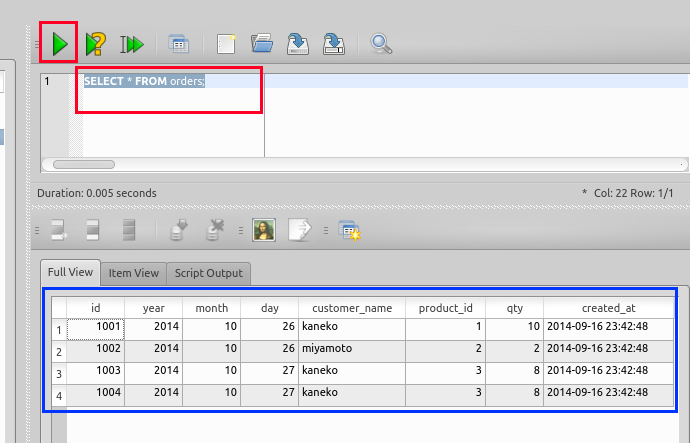This screenshot has height=443, width=690.
Task: Select cell with id 1004
Action: pyautogui.click(x=95, y=395)
